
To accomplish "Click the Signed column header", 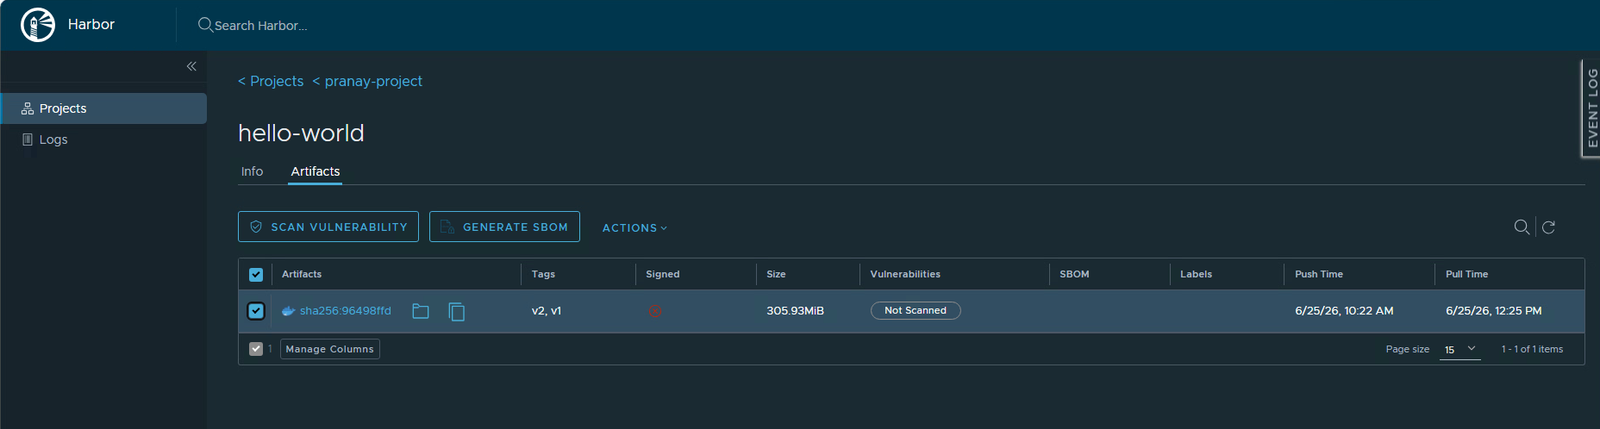I will click(662, 274).
